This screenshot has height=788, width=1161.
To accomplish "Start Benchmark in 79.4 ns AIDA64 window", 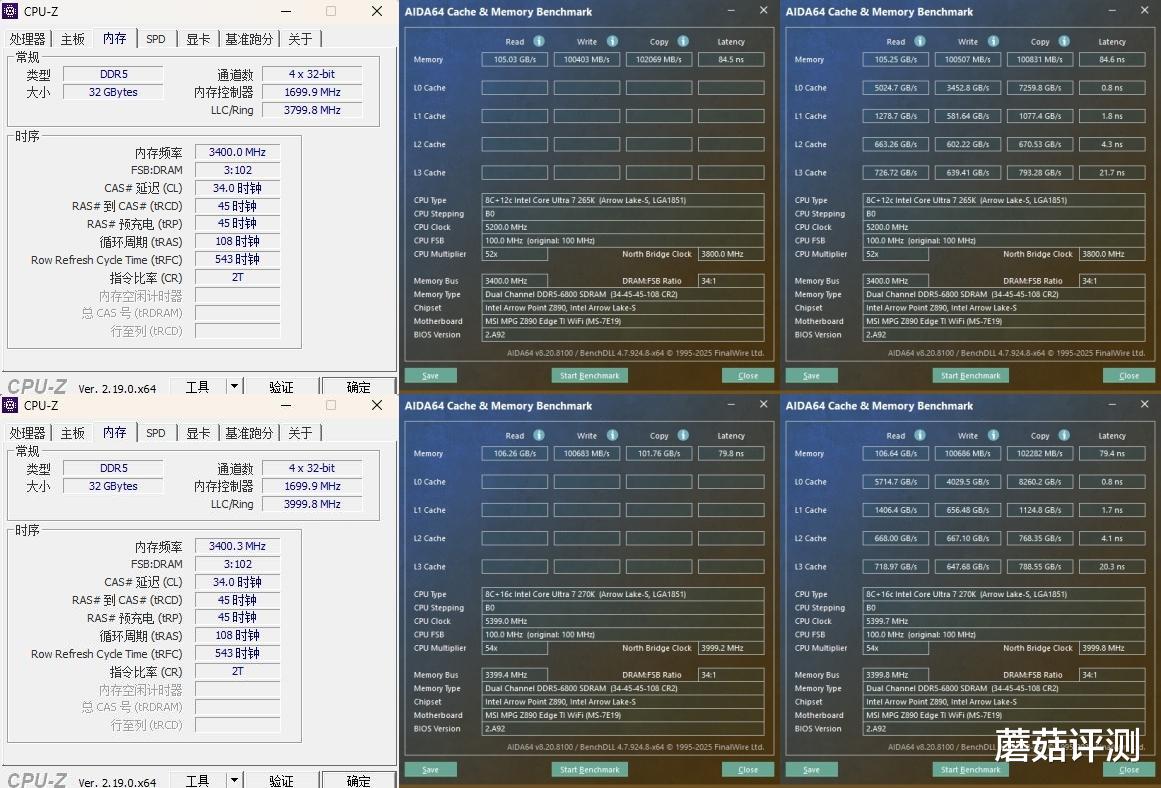I will [971, 769].
